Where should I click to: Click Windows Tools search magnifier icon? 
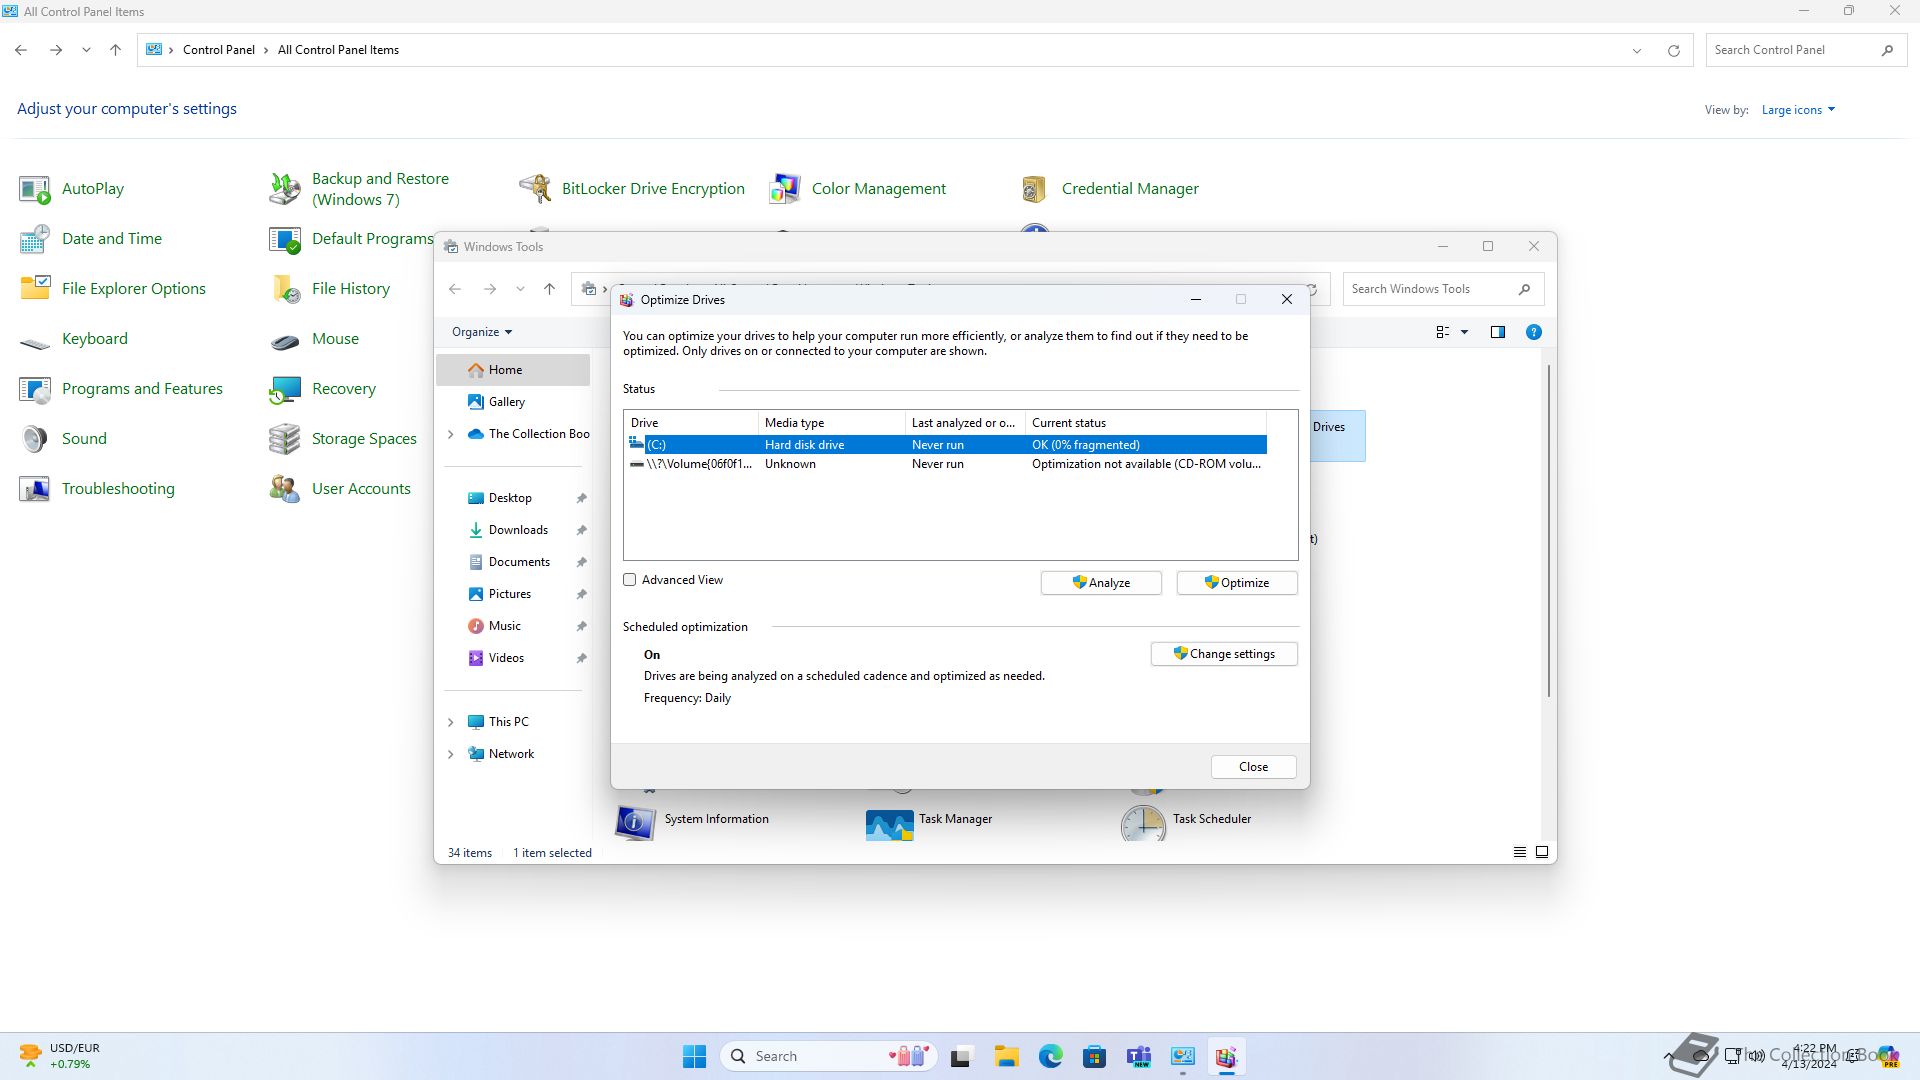(x=1524, y=289)
